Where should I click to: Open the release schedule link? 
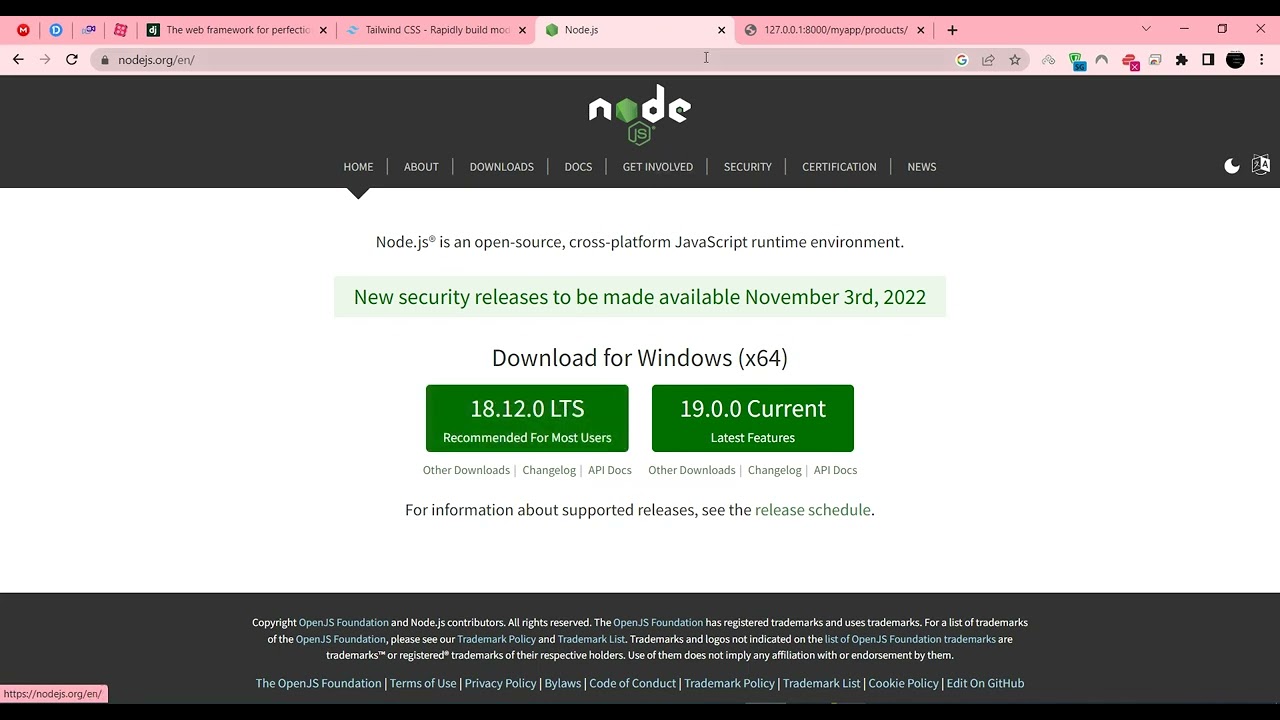coord(813,510)
